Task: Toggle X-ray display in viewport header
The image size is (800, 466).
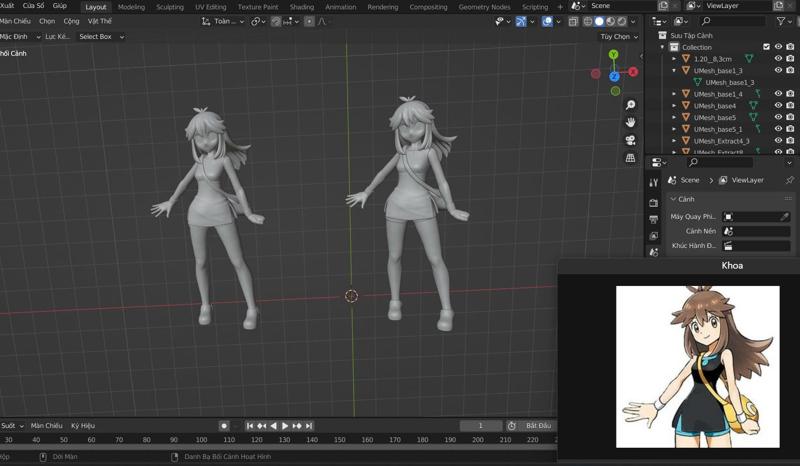Action: coord(574,21)
